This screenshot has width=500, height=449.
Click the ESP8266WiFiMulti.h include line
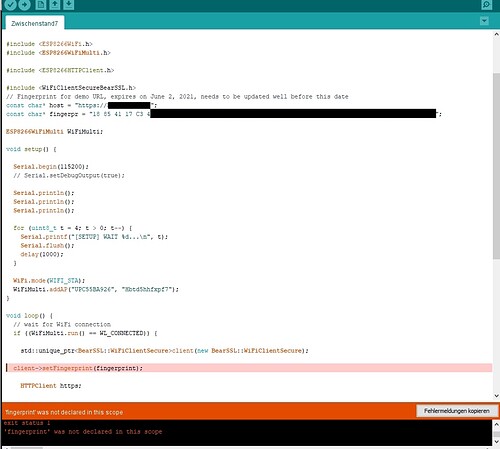(58, 53)
